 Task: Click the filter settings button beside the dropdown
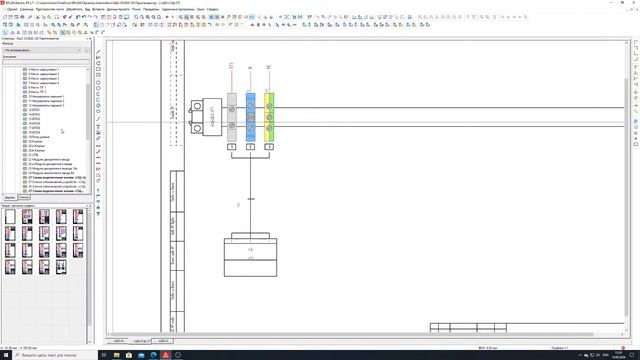pos(87,50)
